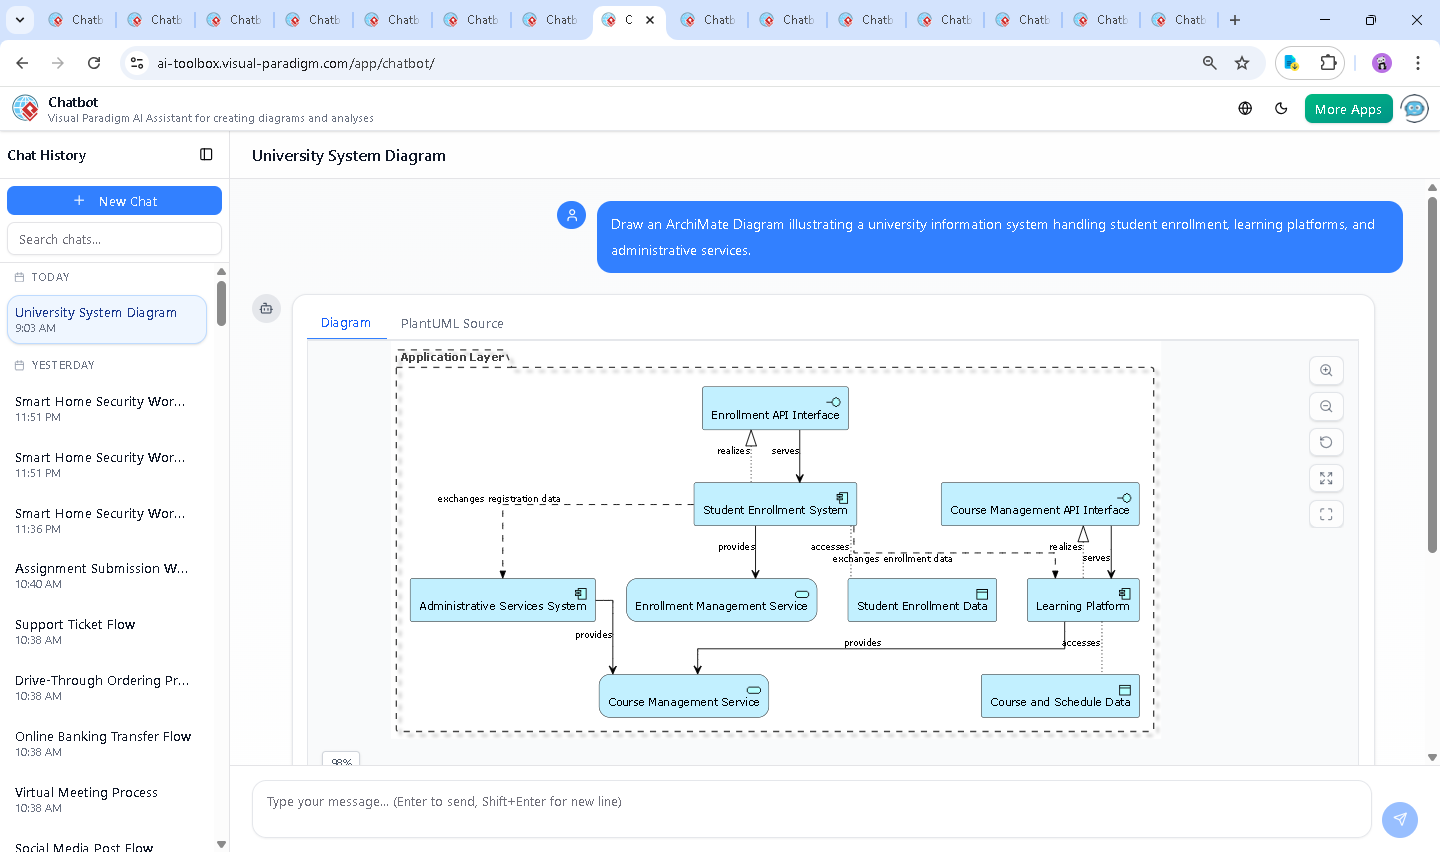The width and height of the screenshot is (1440, 852).
Task: Open the 98% zoom level selector
Action: [340, 761]
